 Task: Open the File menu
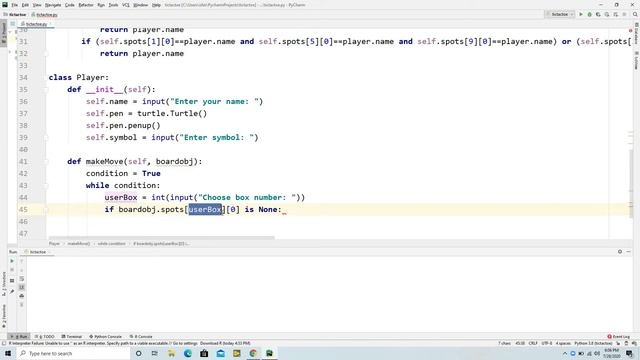tap(15, 5)
